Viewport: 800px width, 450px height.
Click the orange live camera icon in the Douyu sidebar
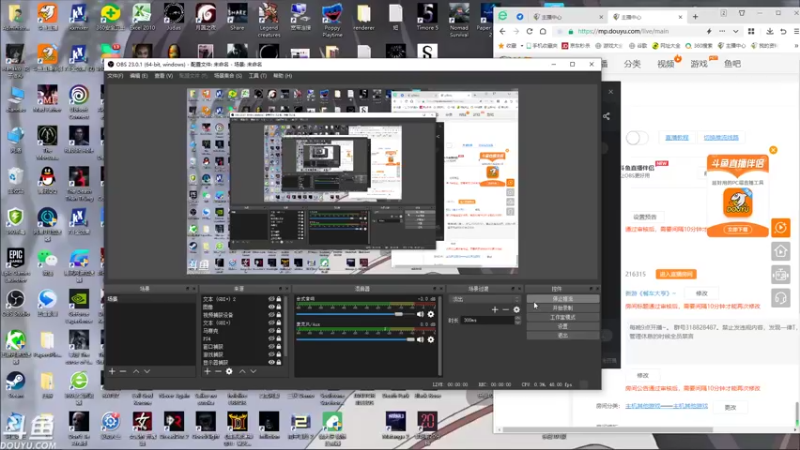click(781, 228)
